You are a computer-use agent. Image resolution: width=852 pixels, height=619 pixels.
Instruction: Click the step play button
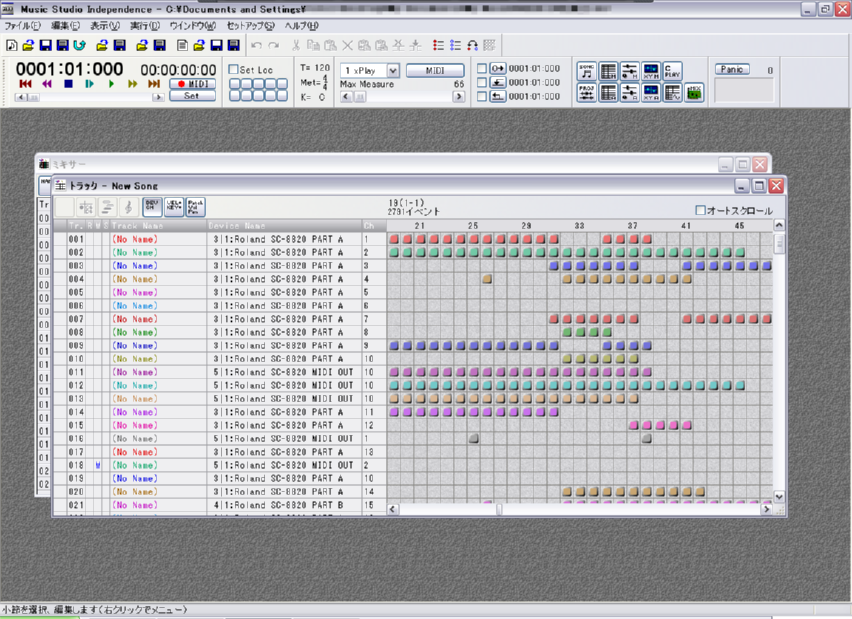[90, 84]
